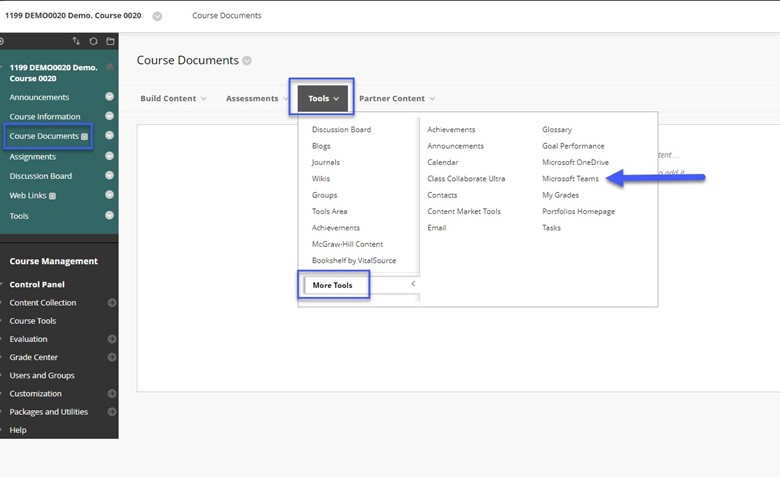Choose Groups from the Tools menu
780x477 pixels.
pos(324,195)
